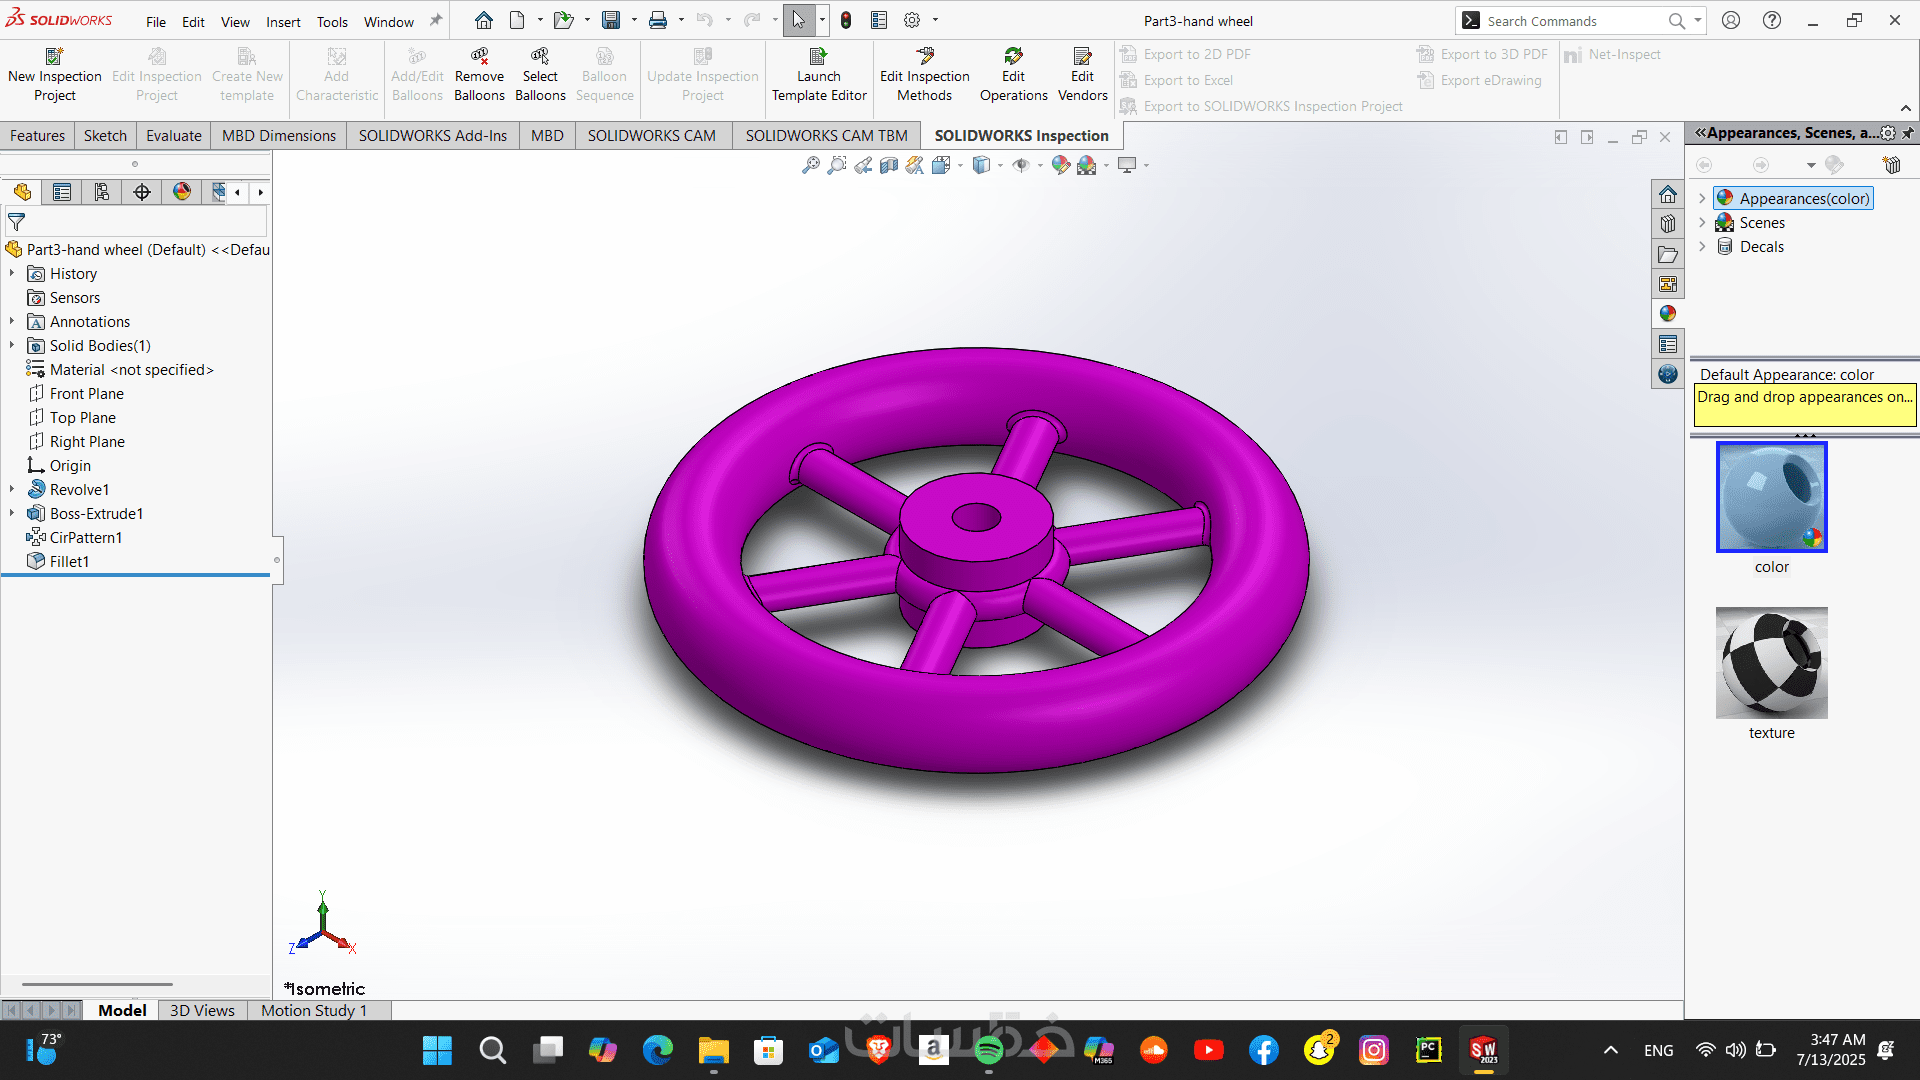Viewport: 1920px width, 1080px height.
Task: Click the Edit Appearance icon
Action: pyautogui.click(x=1060, y=165)
